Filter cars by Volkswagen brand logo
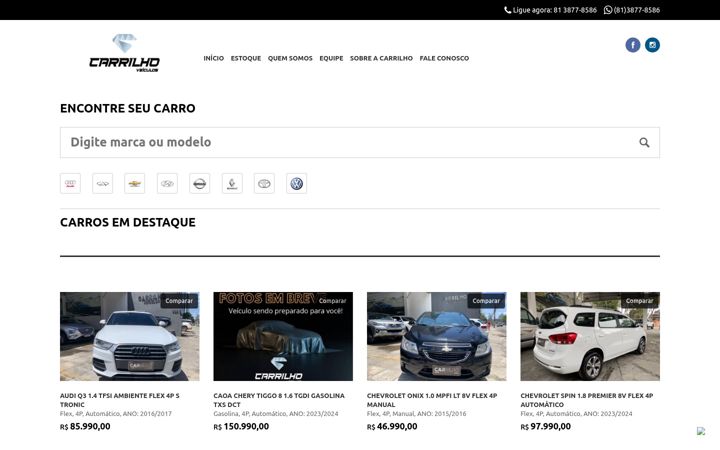This screenshot has height=450, width=720. click(297, 184)
